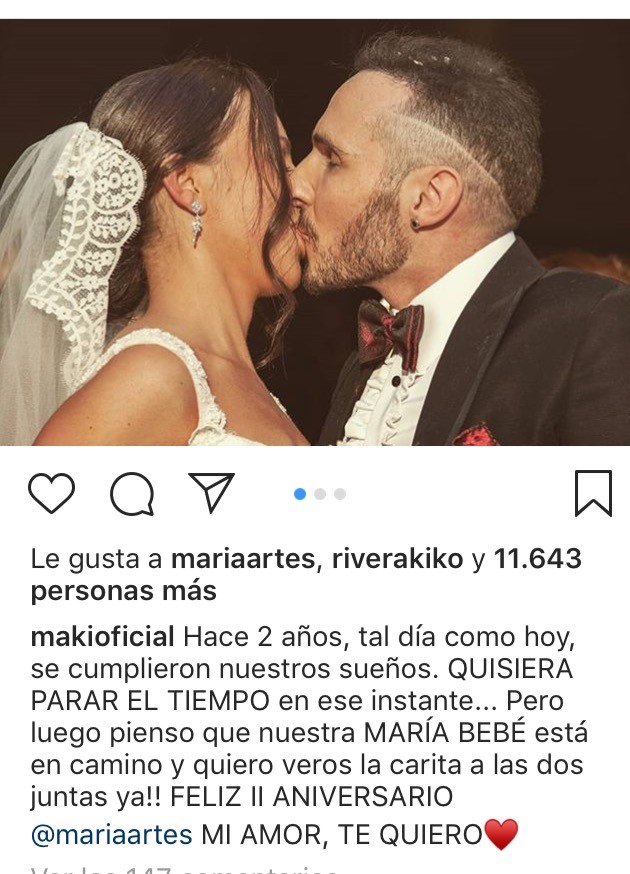The image size is (630, 874).
Task: Jump to the third carousel dot
Action: (340, 494)
